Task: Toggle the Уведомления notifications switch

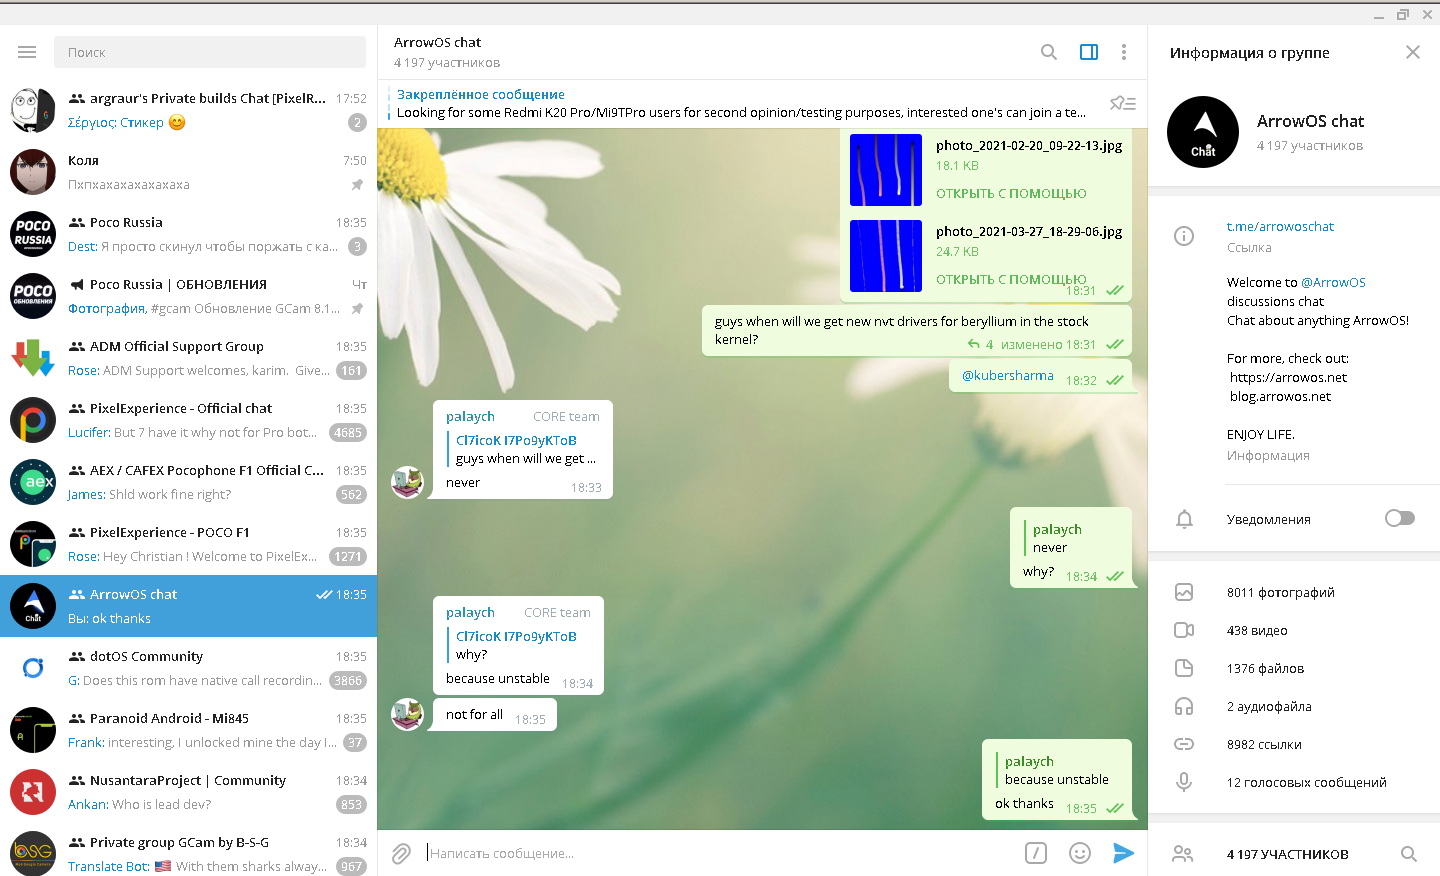Action: [x=1400, y=518]
